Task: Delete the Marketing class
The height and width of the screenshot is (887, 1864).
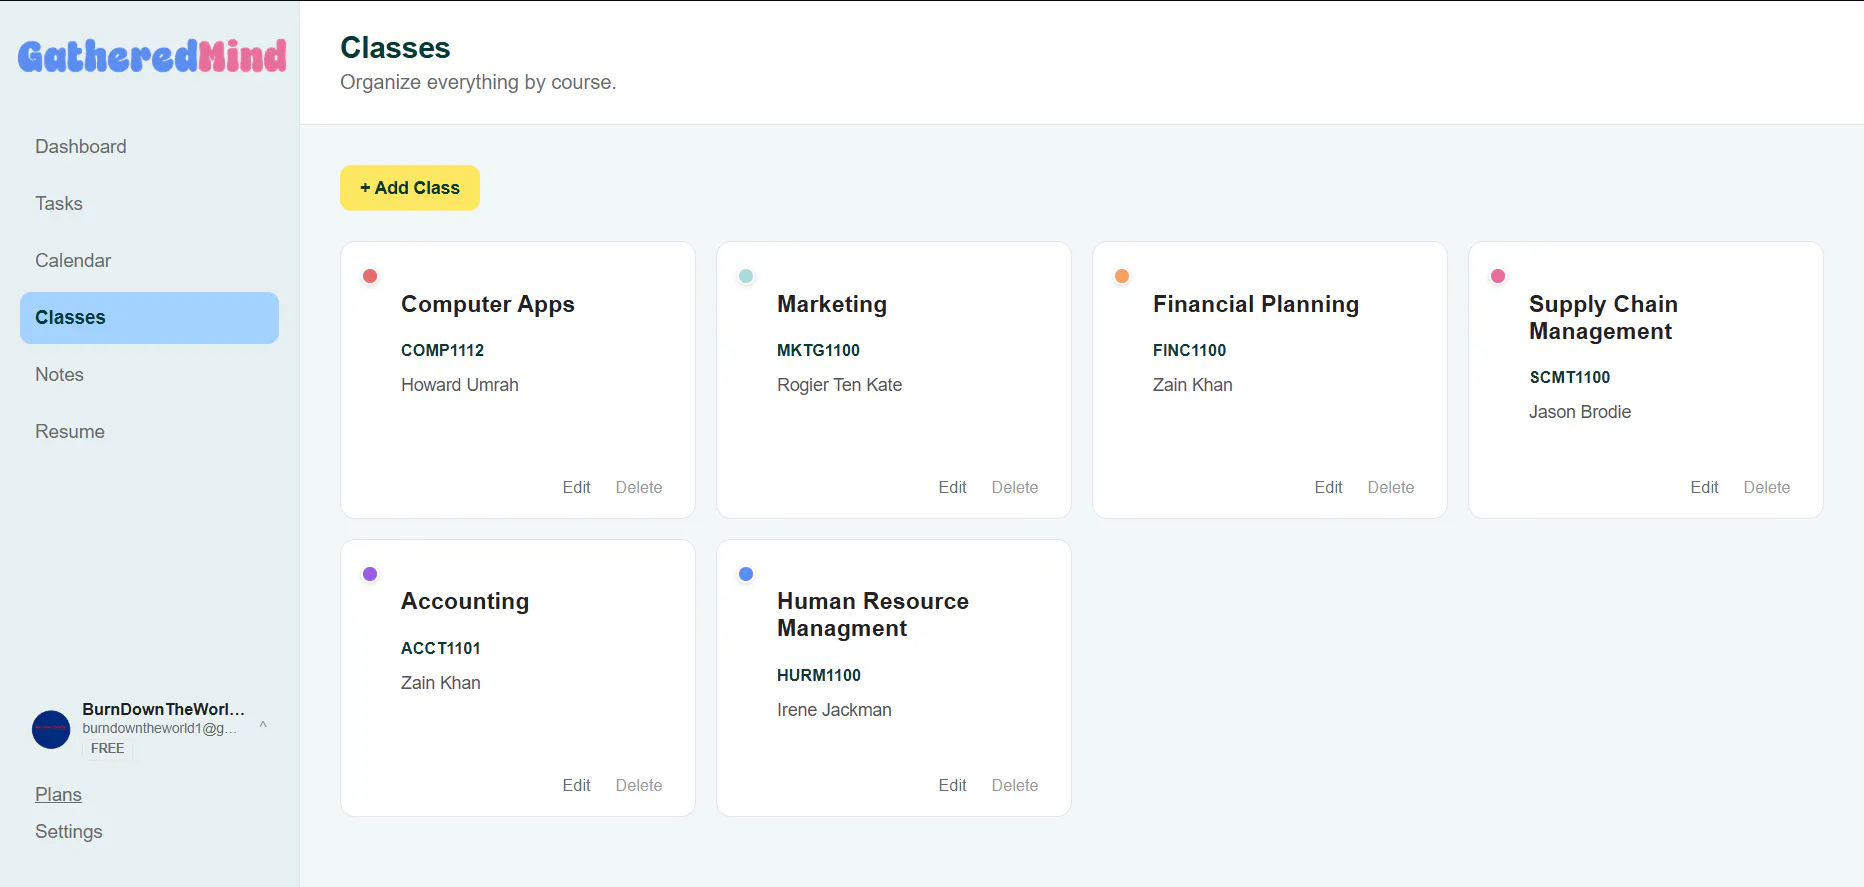Action: 1015,487
